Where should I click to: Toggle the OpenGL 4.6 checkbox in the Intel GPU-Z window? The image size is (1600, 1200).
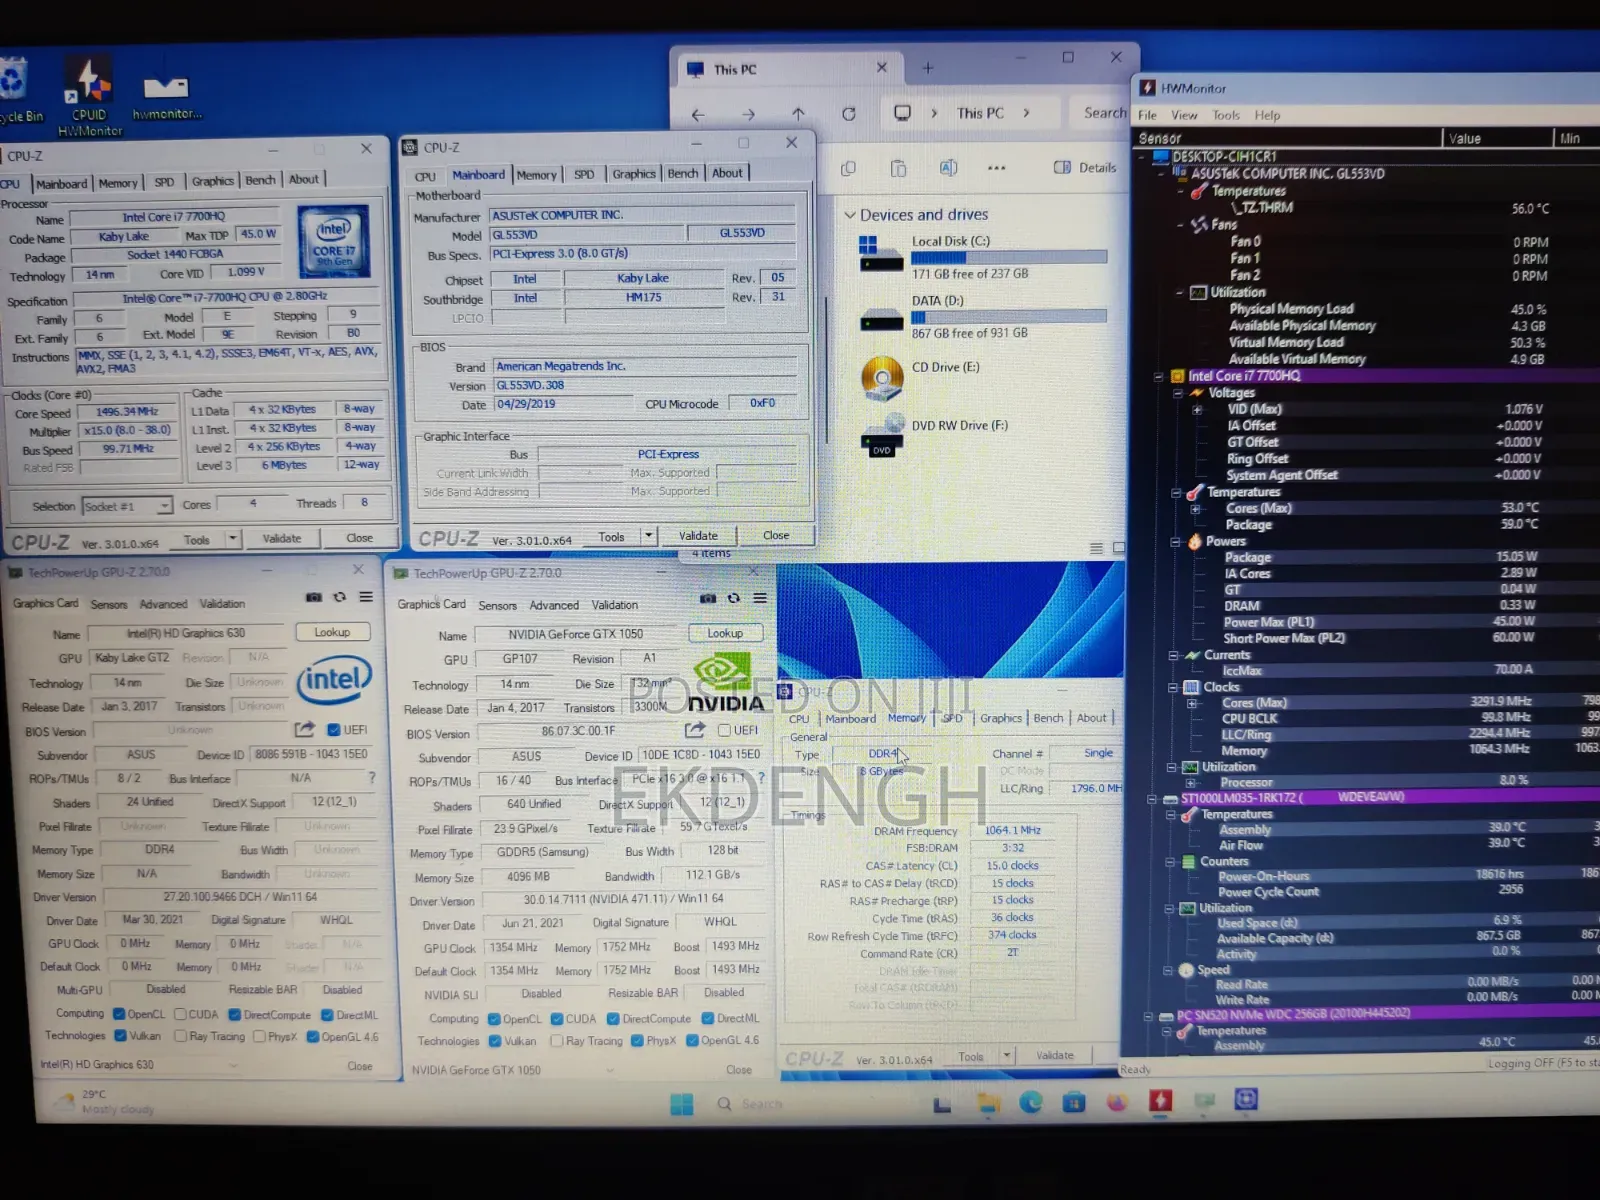point(312,1037)
